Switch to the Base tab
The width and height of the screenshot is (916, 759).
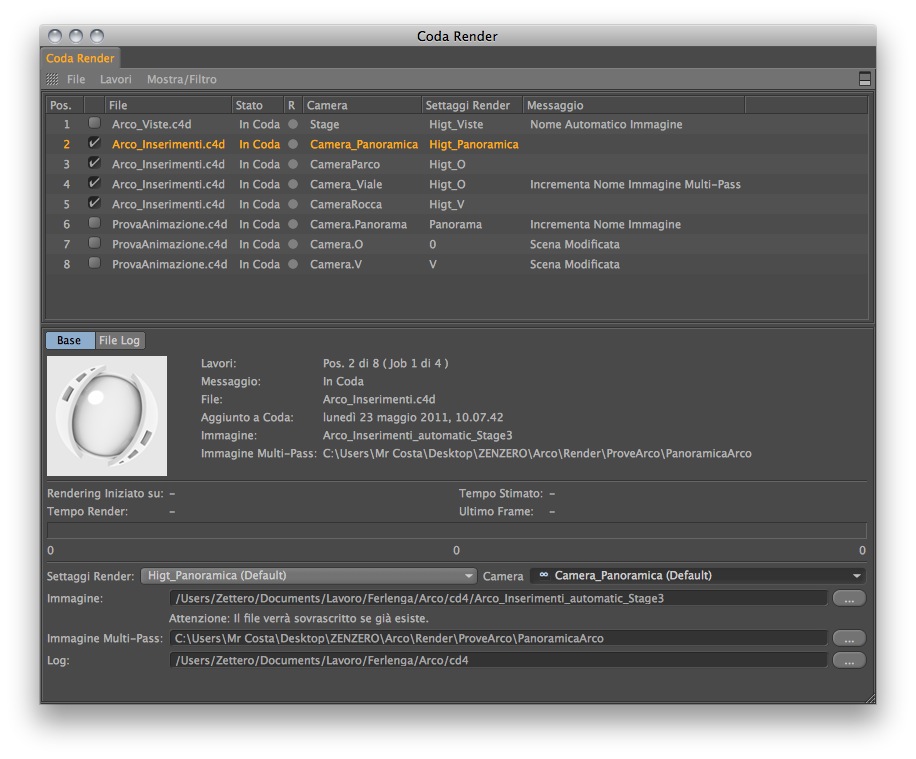(x=70, y=340)
